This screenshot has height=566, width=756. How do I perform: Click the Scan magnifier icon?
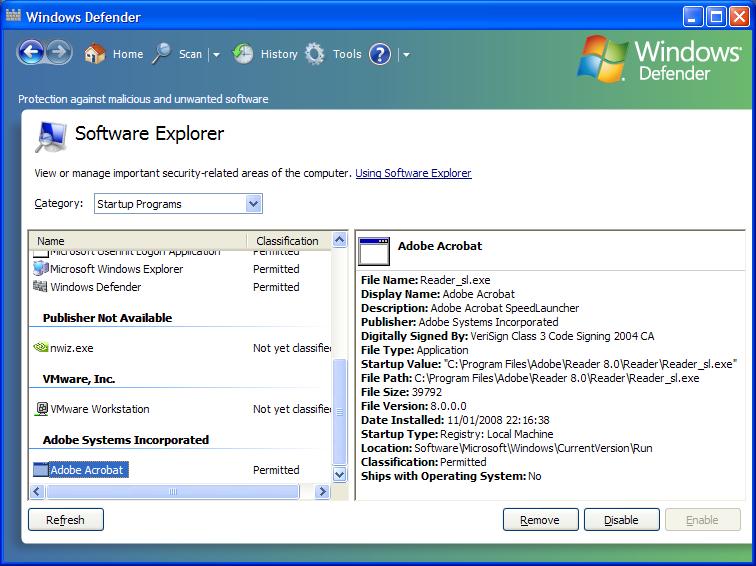coord(162,54)
